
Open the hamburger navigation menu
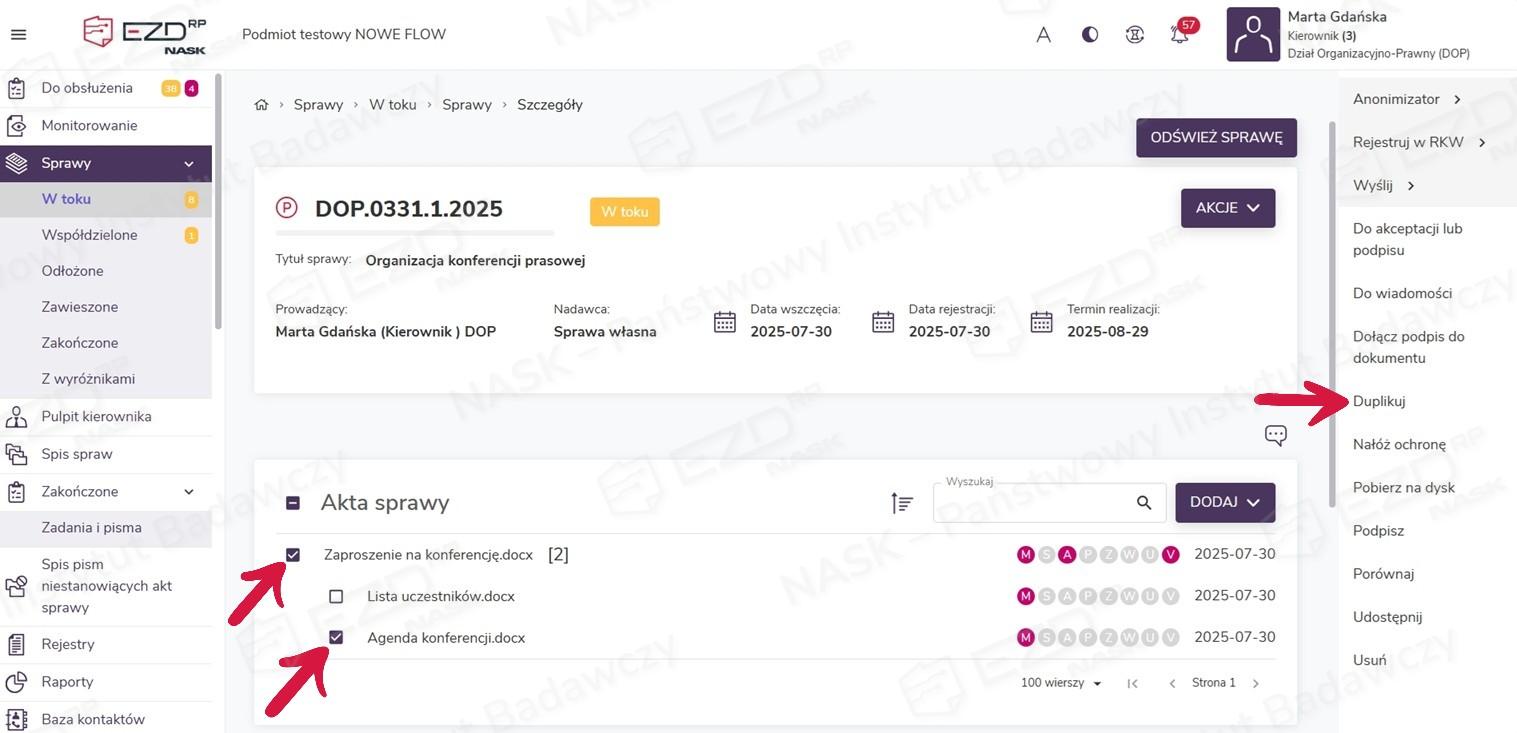[18, 35]
